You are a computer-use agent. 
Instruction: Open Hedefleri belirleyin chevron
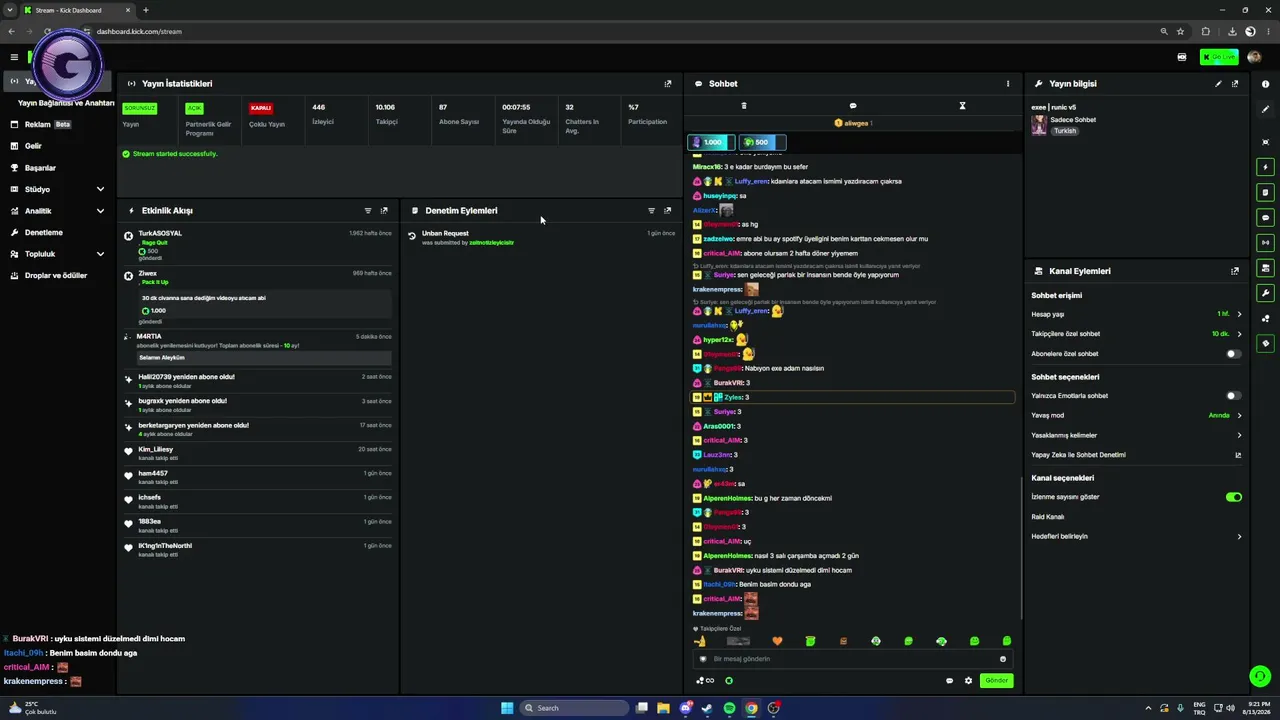pyautogui.click(x=1239, y=537)
